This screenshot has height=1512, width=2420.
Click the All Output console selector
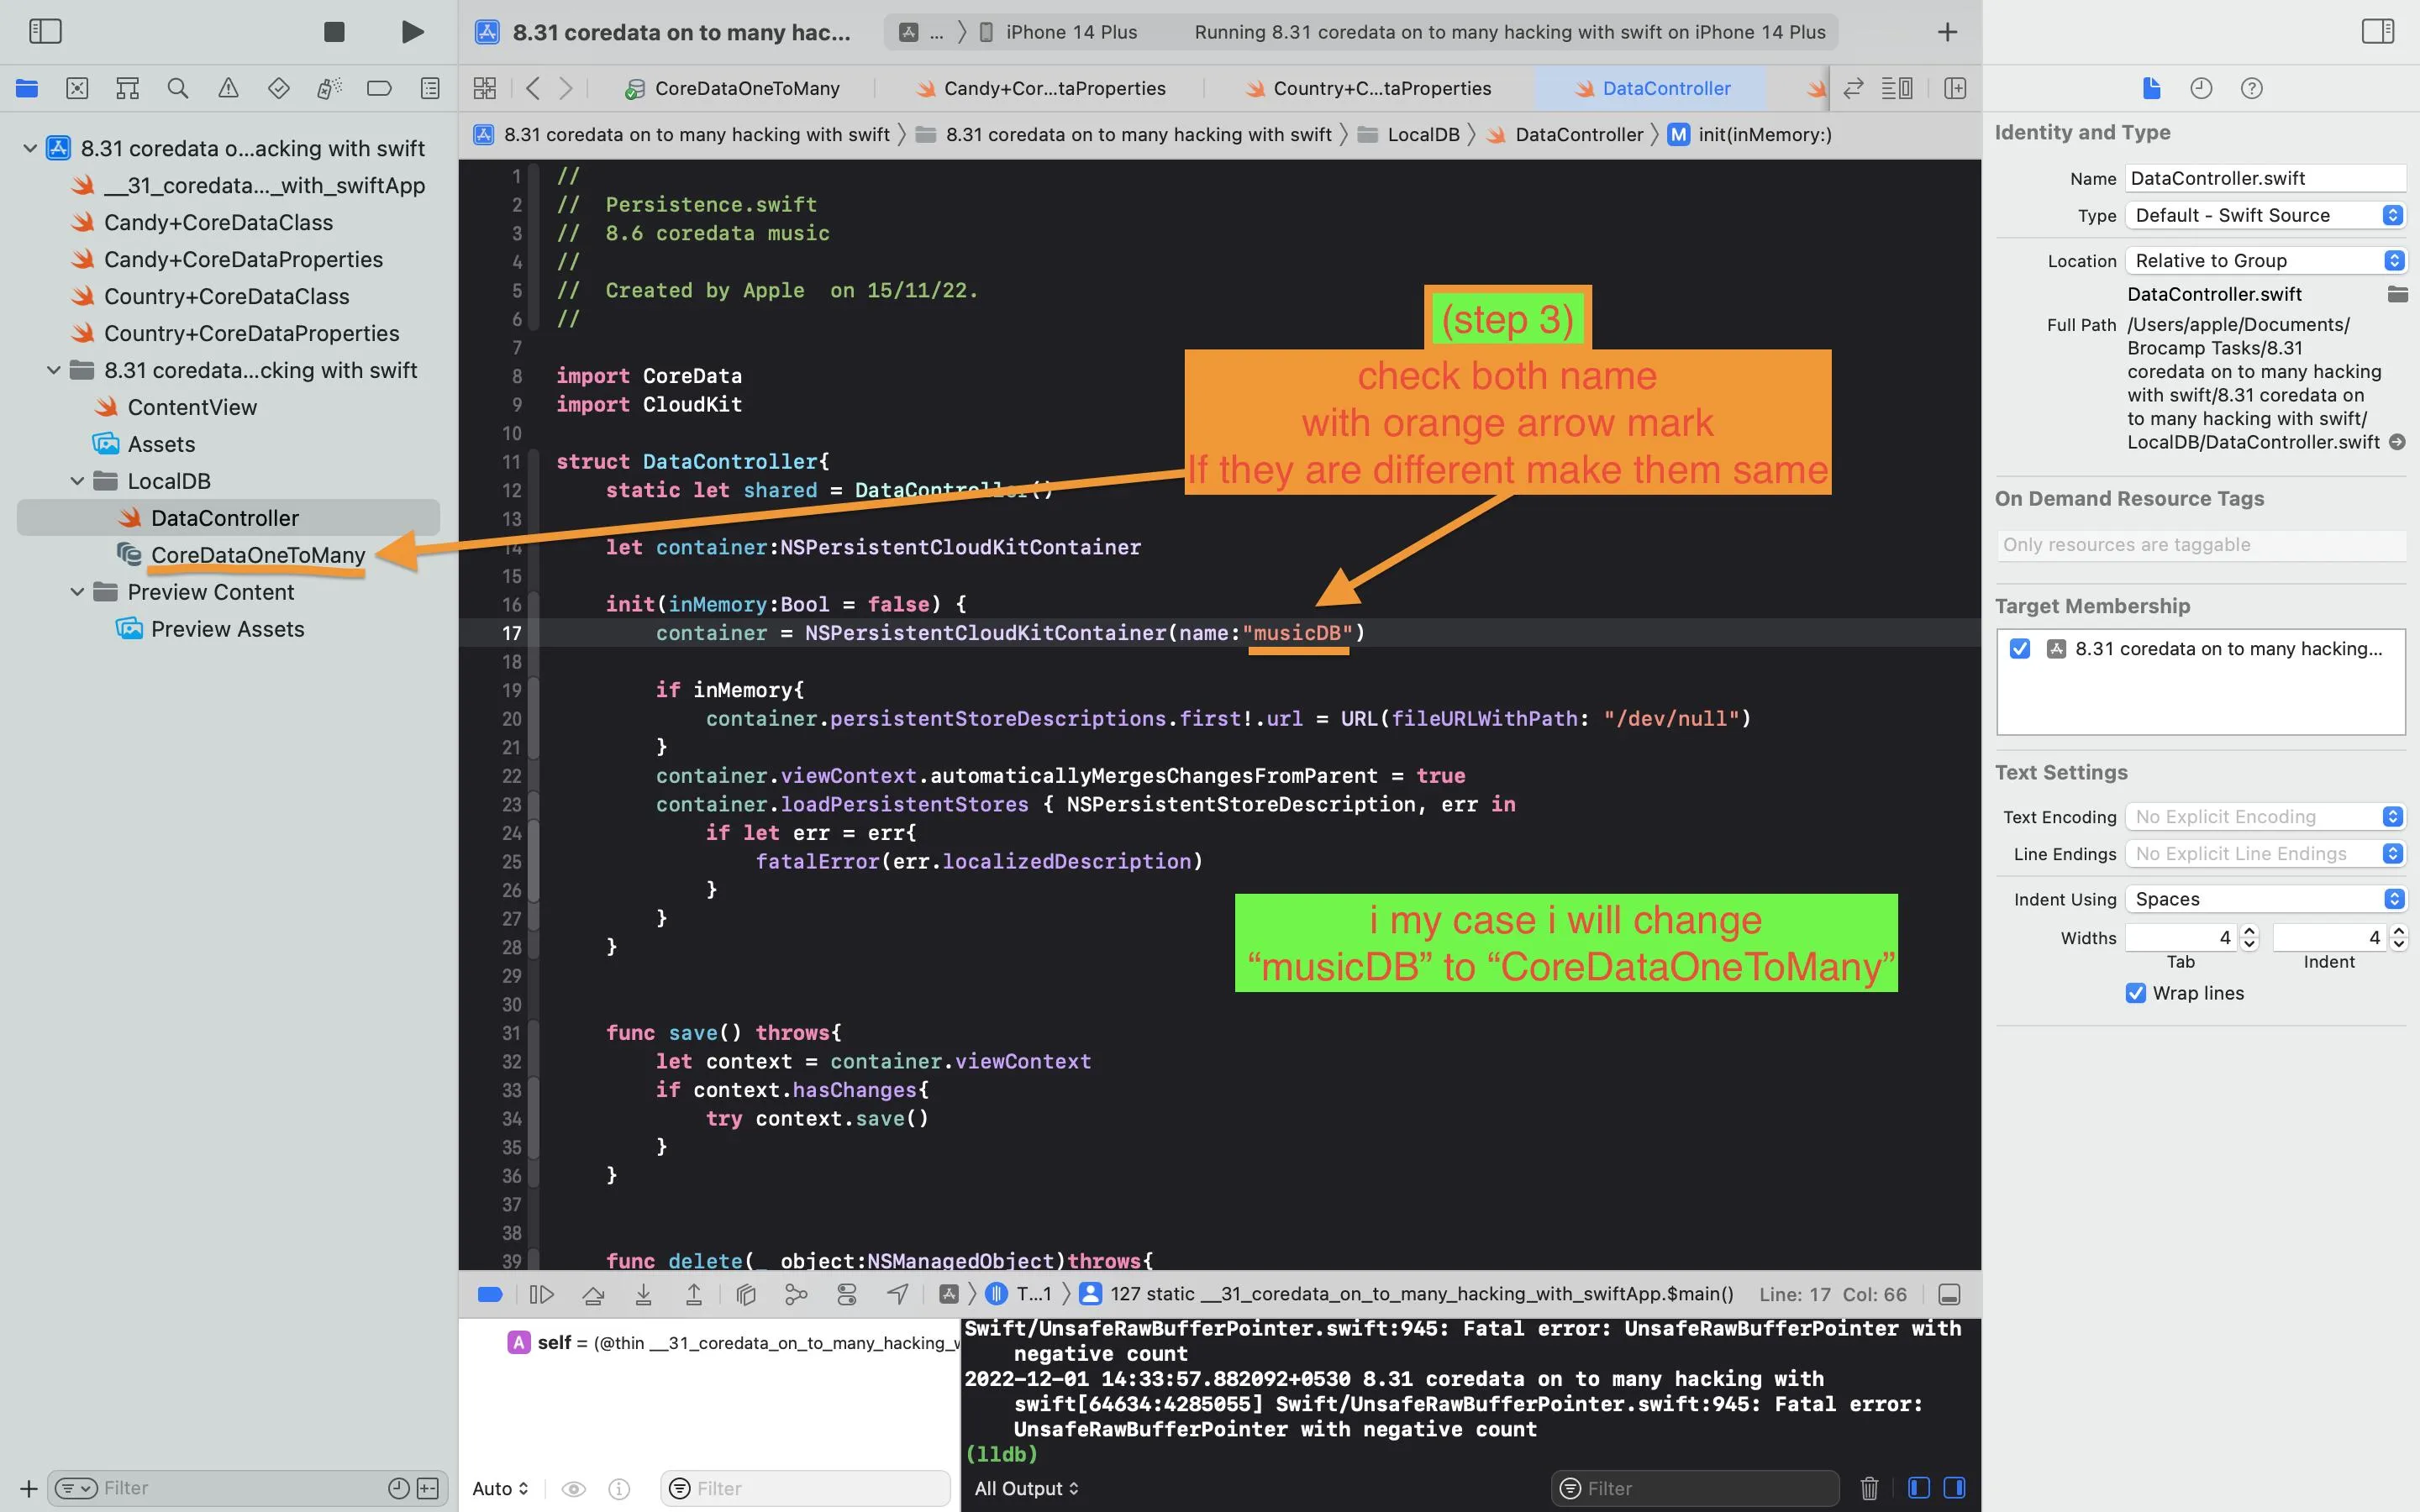[1026, 1488]
